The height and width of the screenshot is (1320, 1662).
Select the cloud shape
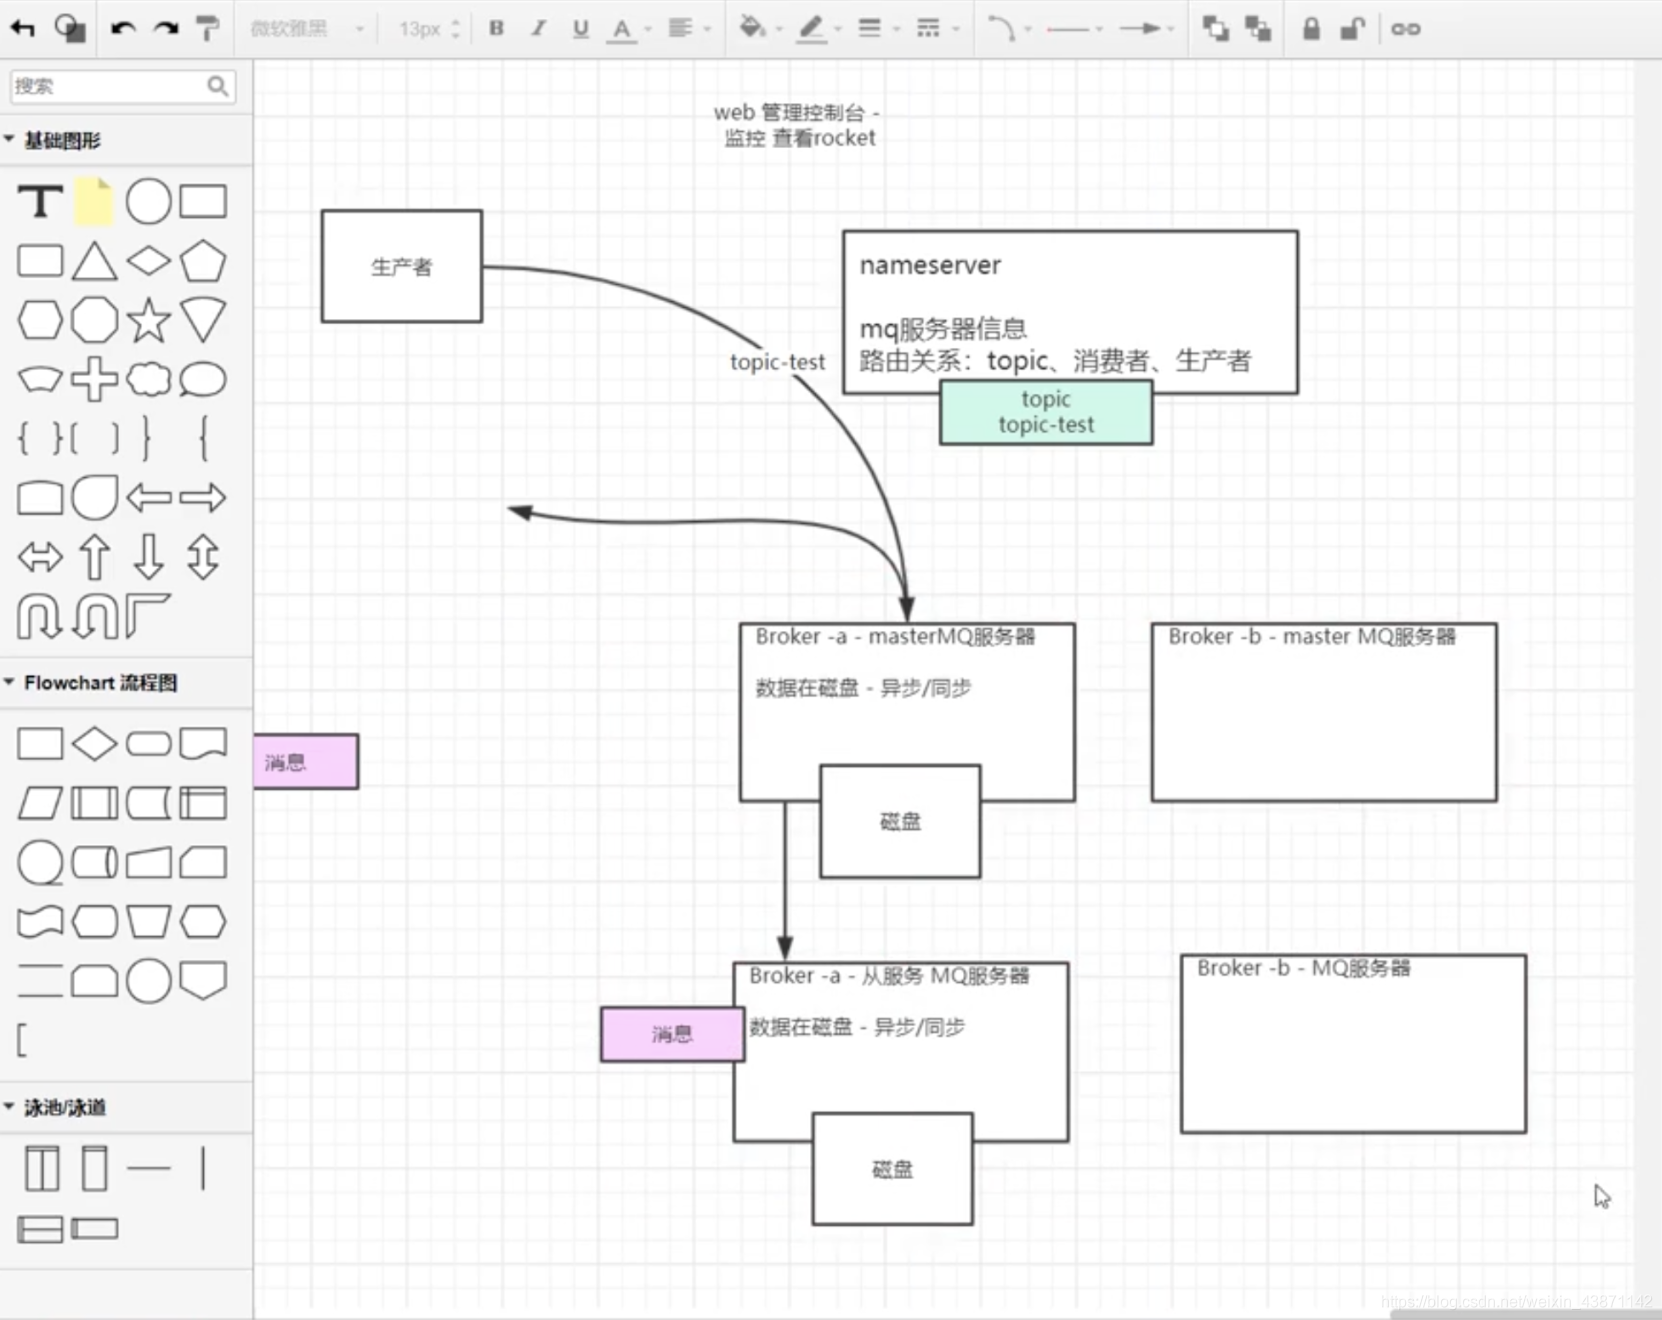[148, 379]
